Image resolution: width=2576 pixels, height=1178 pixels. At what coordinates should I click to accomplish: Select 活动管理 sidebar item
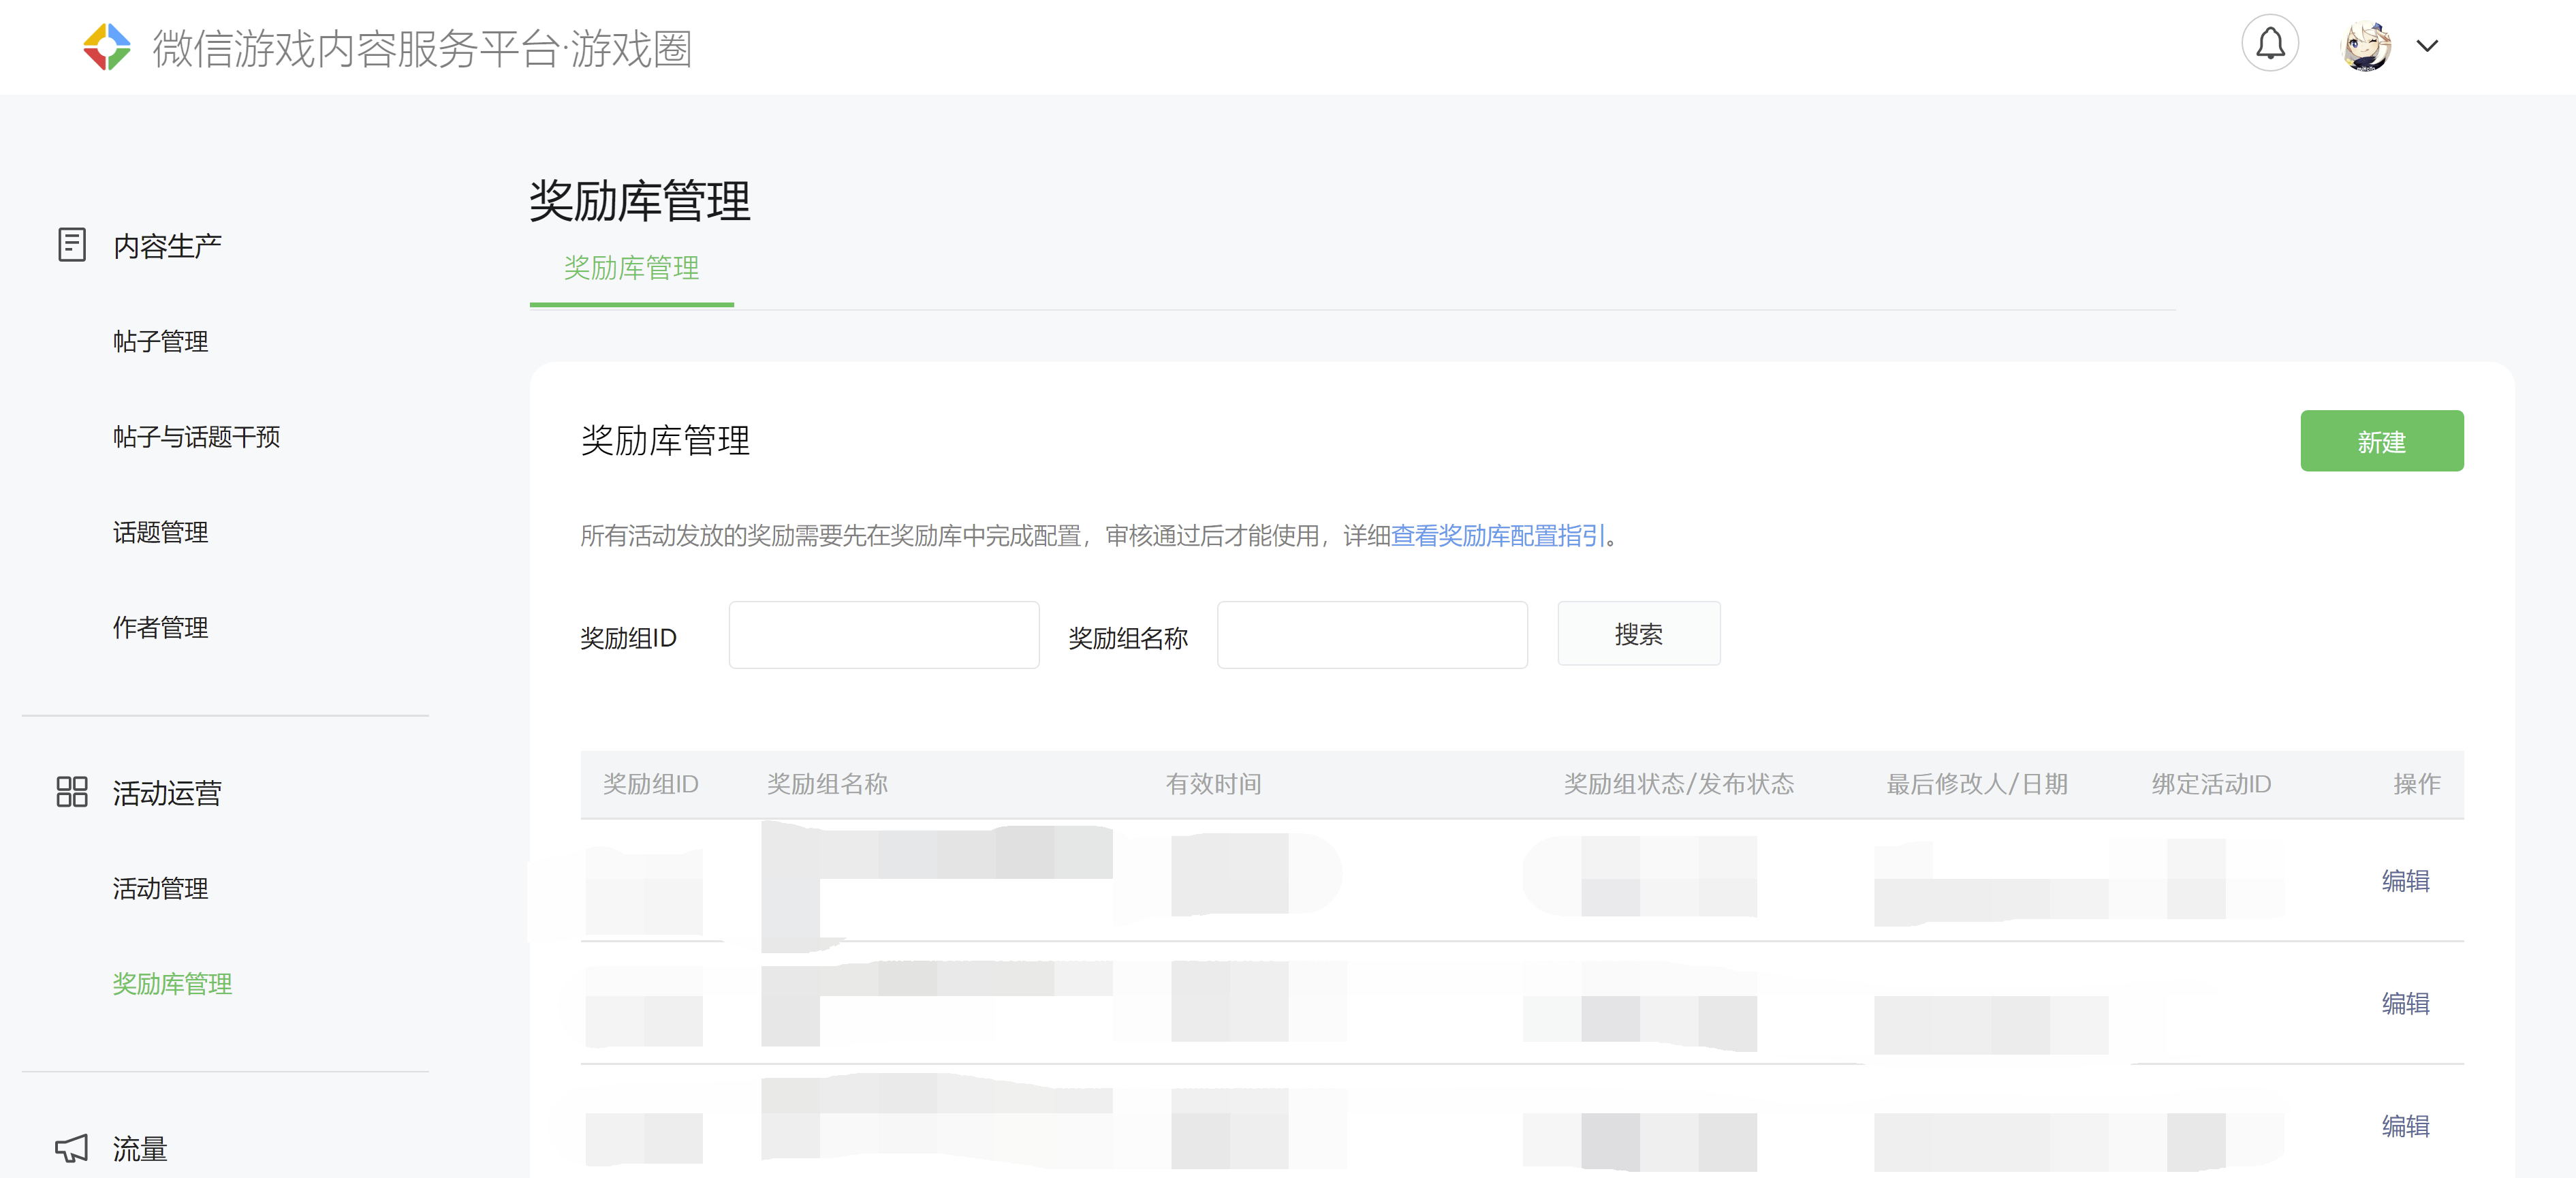[x=160, y=888]
